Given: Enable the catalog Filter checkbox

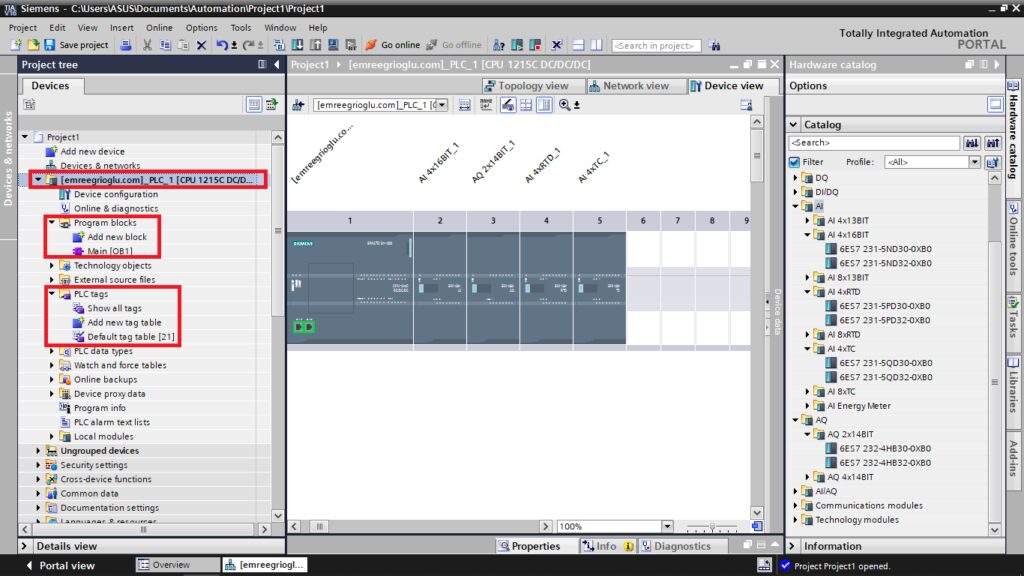Looking at the screenshot, I should click(794, 162).
